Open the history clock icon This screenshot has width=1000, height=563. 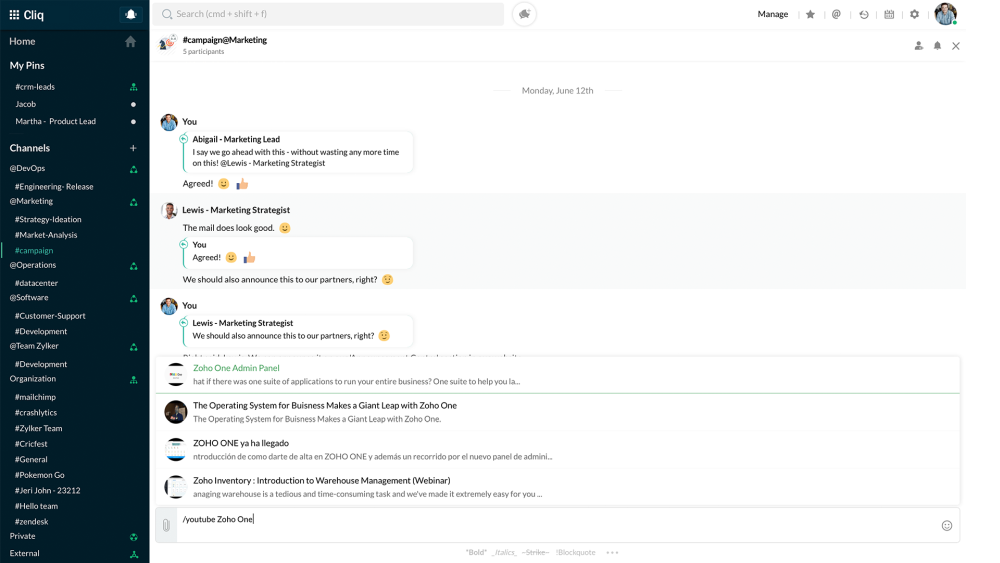click(x=864, y=15)
